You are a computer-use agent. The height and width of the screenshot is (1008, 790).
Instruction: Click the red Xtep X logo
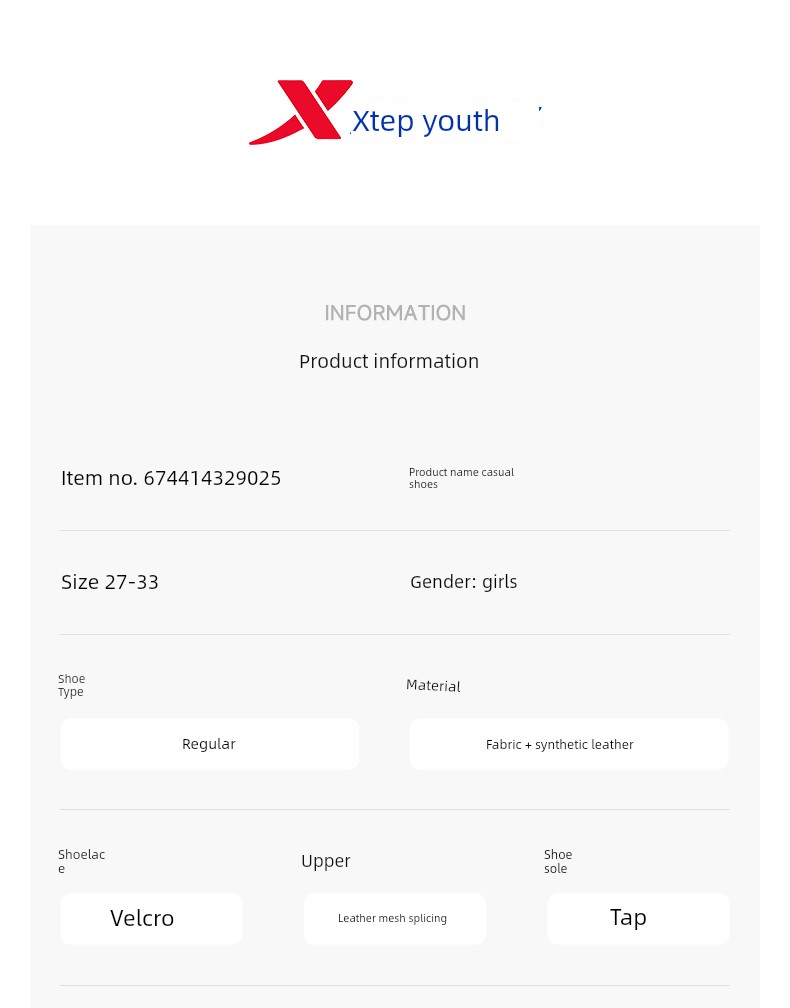301,112
